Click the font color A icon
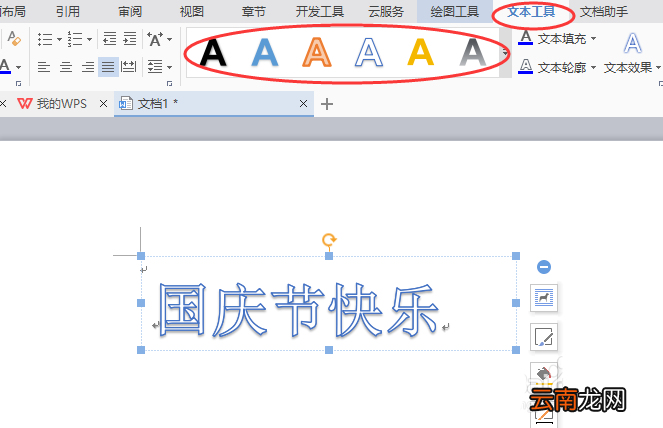Viewport: 663px width, 428px height. [x=5, y=66]
